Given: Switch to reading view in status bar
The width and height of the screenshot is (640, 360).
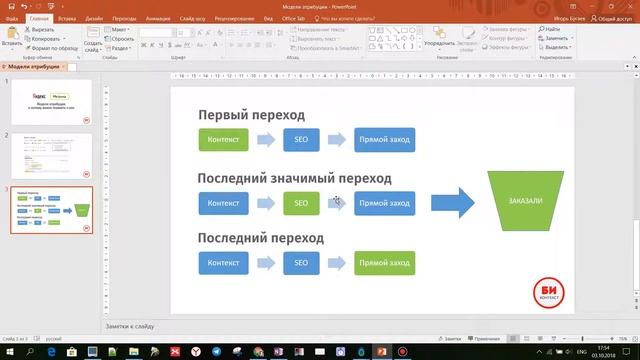Looking at the screenshot, I should 540,339.
